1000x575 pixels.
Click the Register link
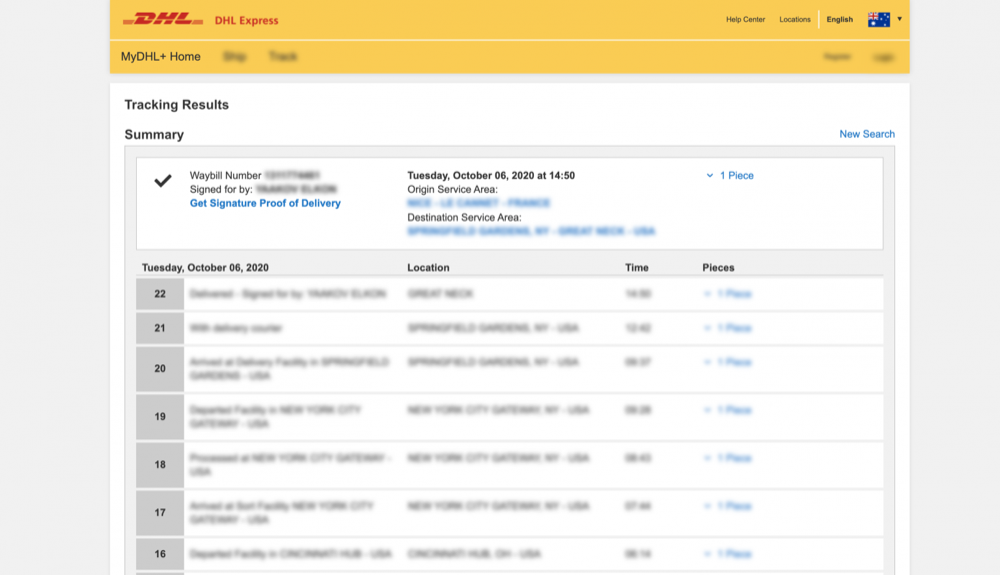(x=837, y=57)
